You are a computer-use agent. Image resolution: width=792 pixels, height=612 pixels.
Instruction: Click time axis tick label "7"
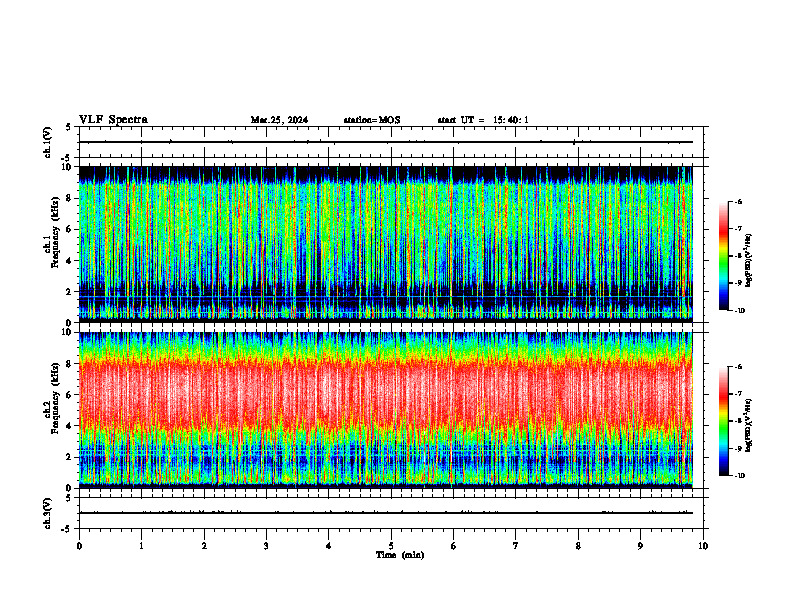516,546
